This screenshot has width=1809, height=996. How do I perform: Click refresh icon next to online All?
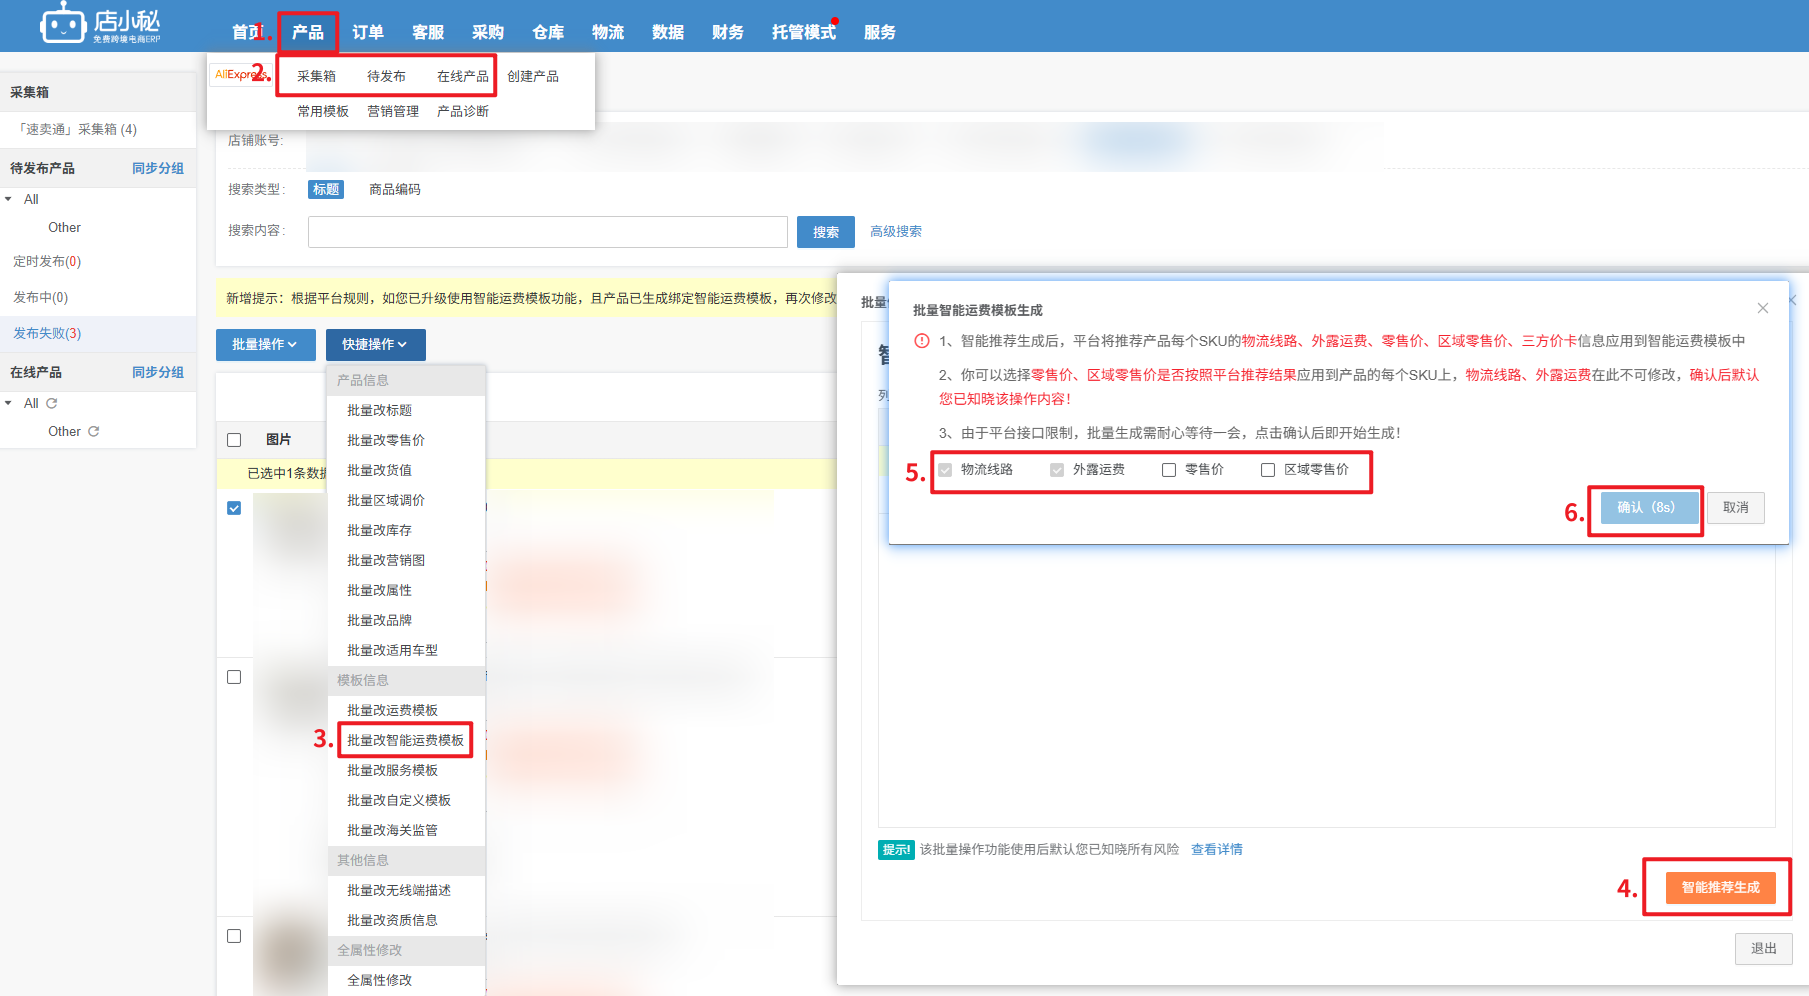tap(52, 403)
